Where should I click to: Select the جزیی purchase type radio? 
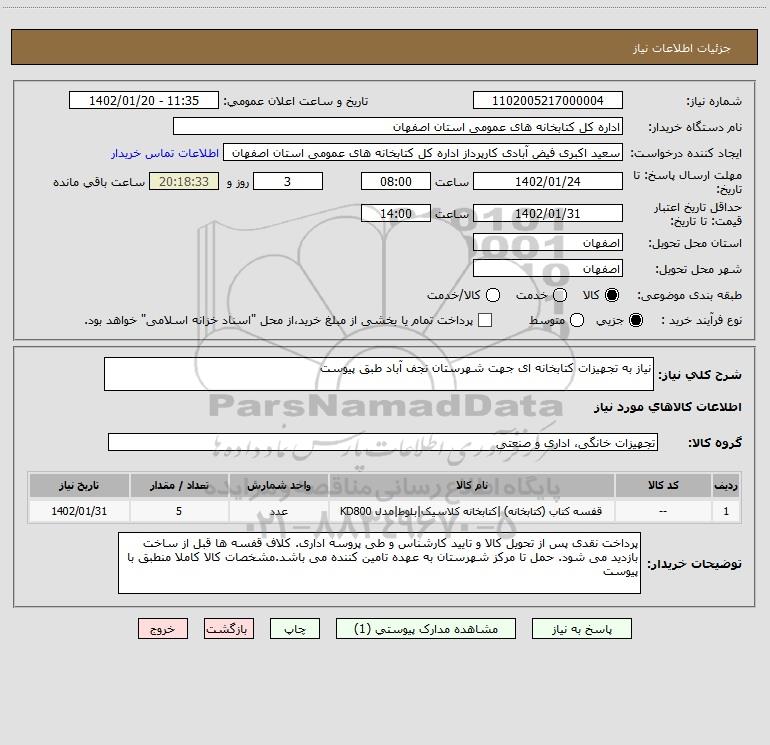pyautogui.click(x=636, y=320)
